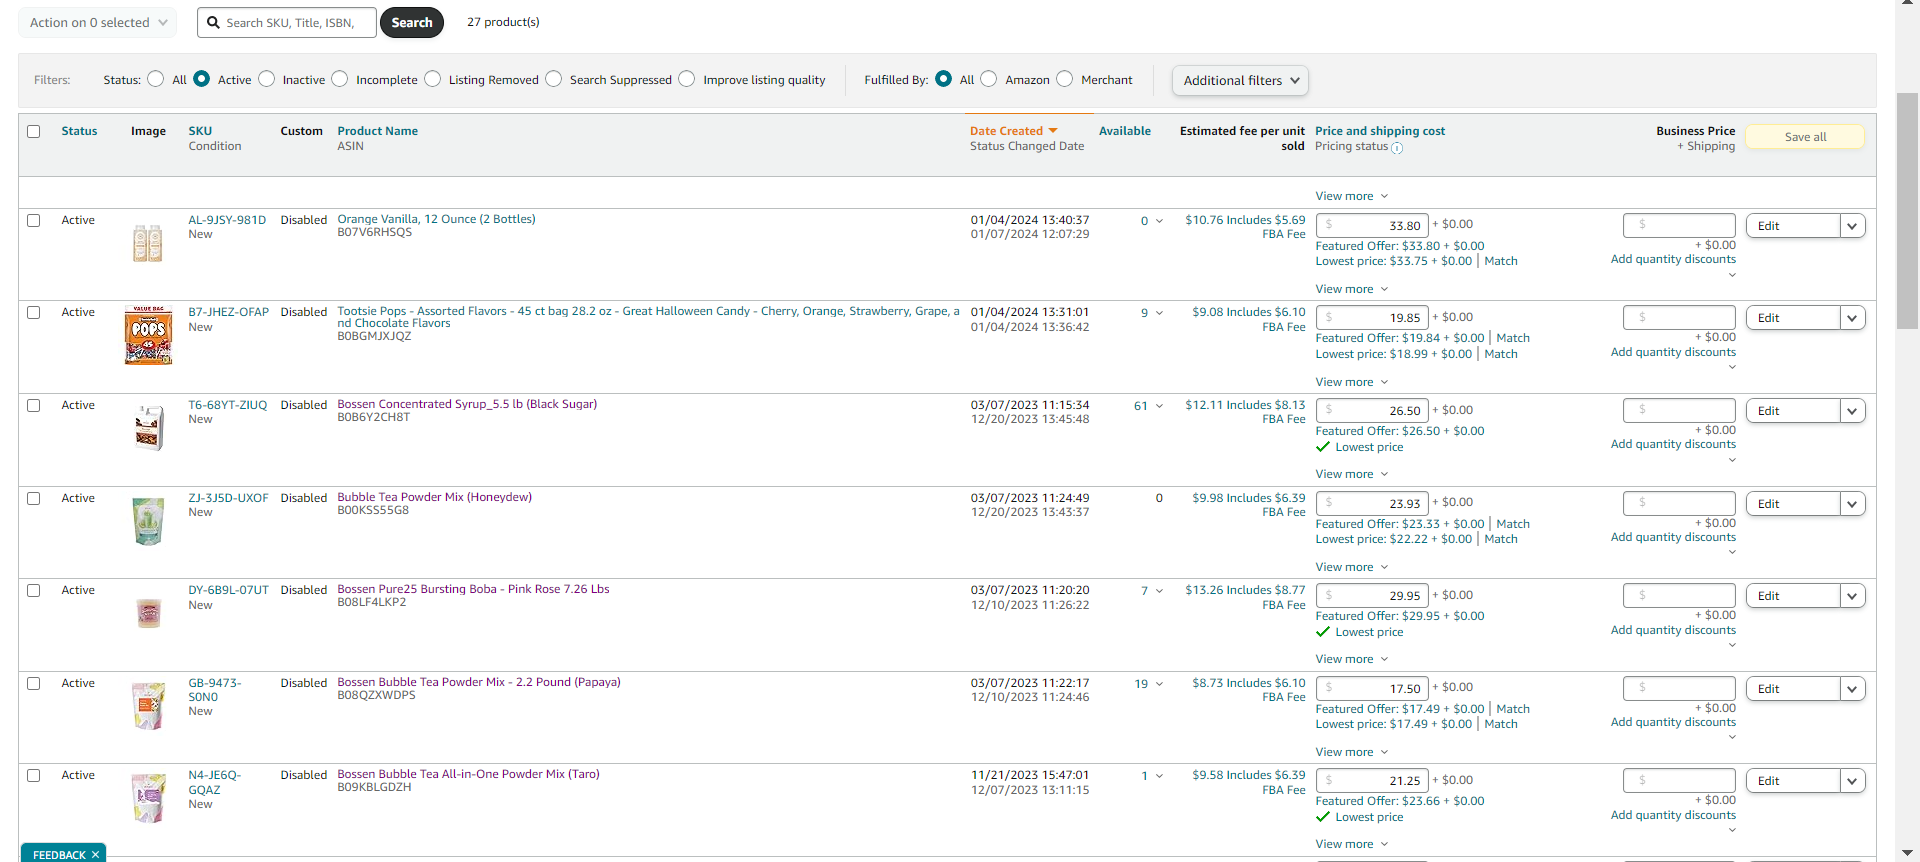Sort by the Status column header
This screenshot has width=1920, height=862.
pos(79,131)
